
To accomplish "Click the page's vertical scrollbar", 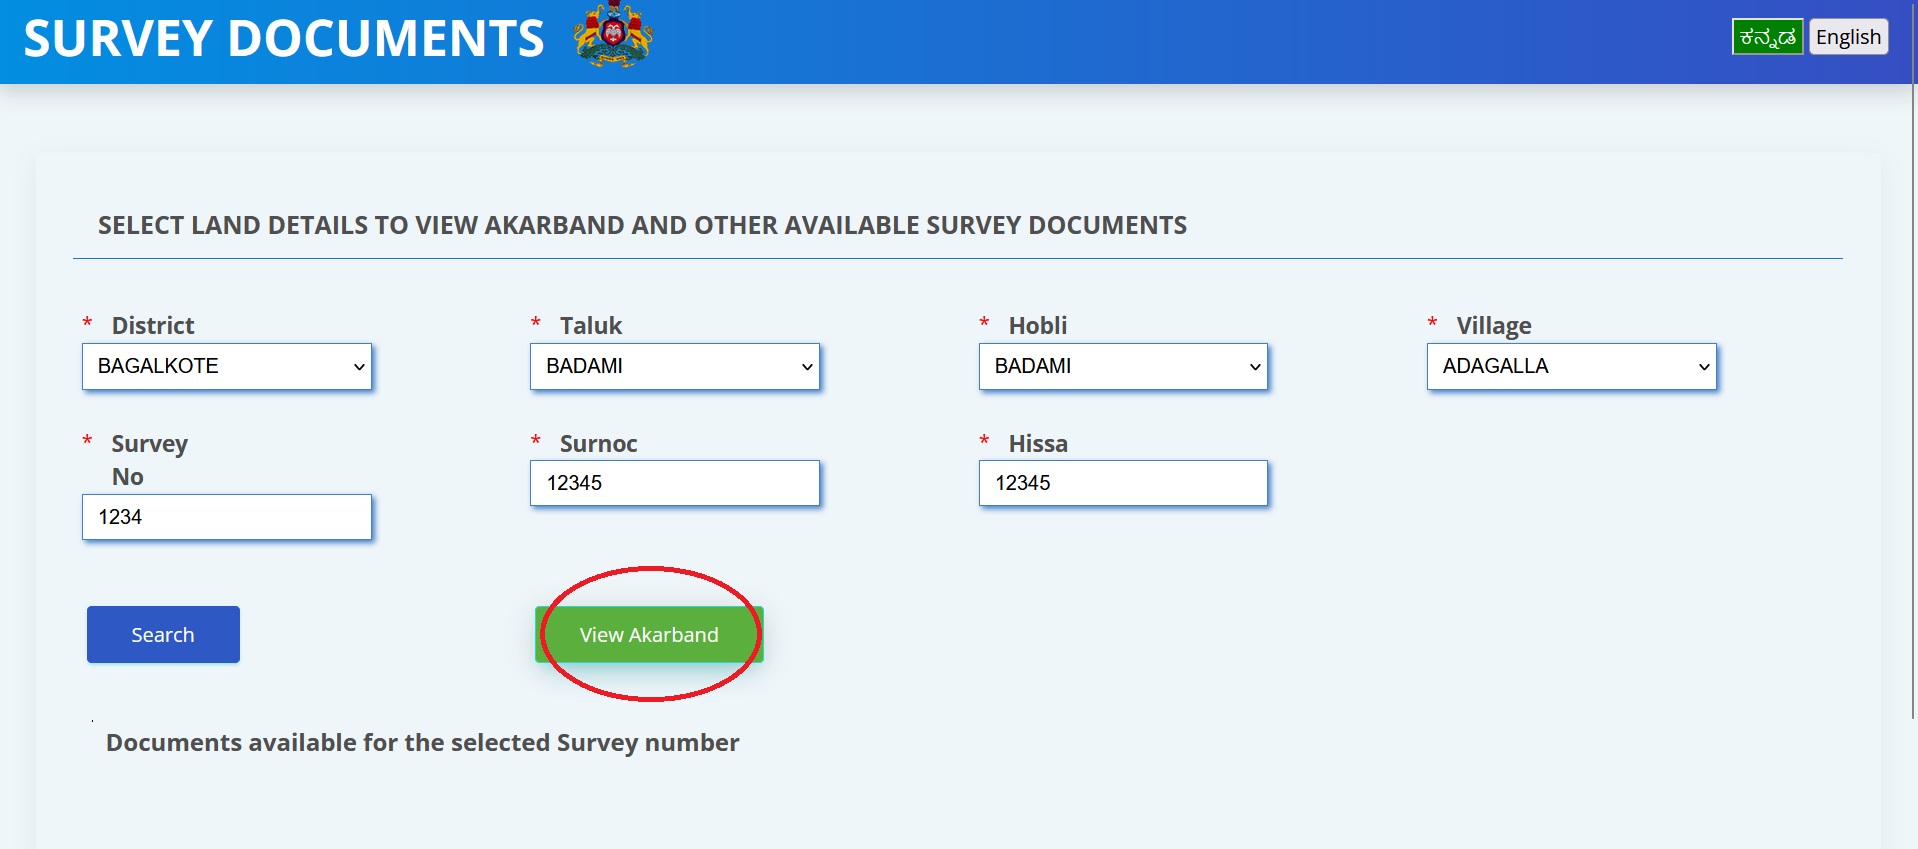I will click(1912, 400).
